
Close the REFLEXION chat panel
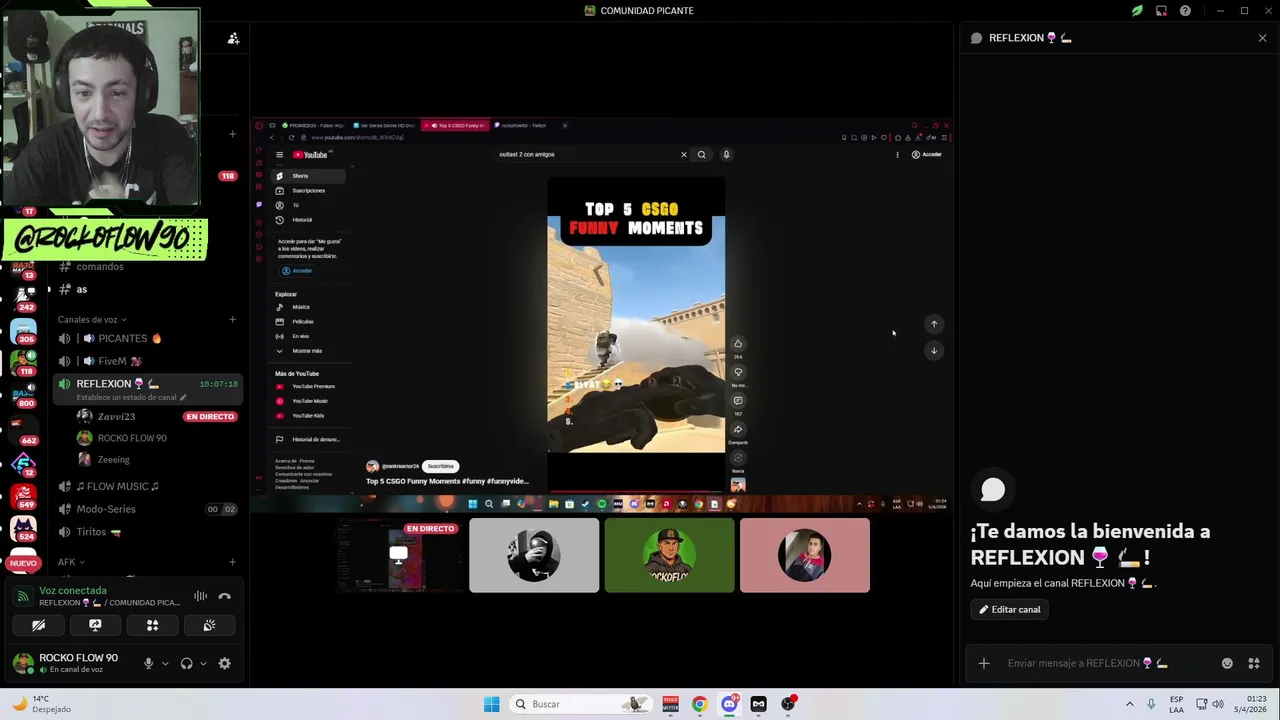click(x=1262, y=38)
